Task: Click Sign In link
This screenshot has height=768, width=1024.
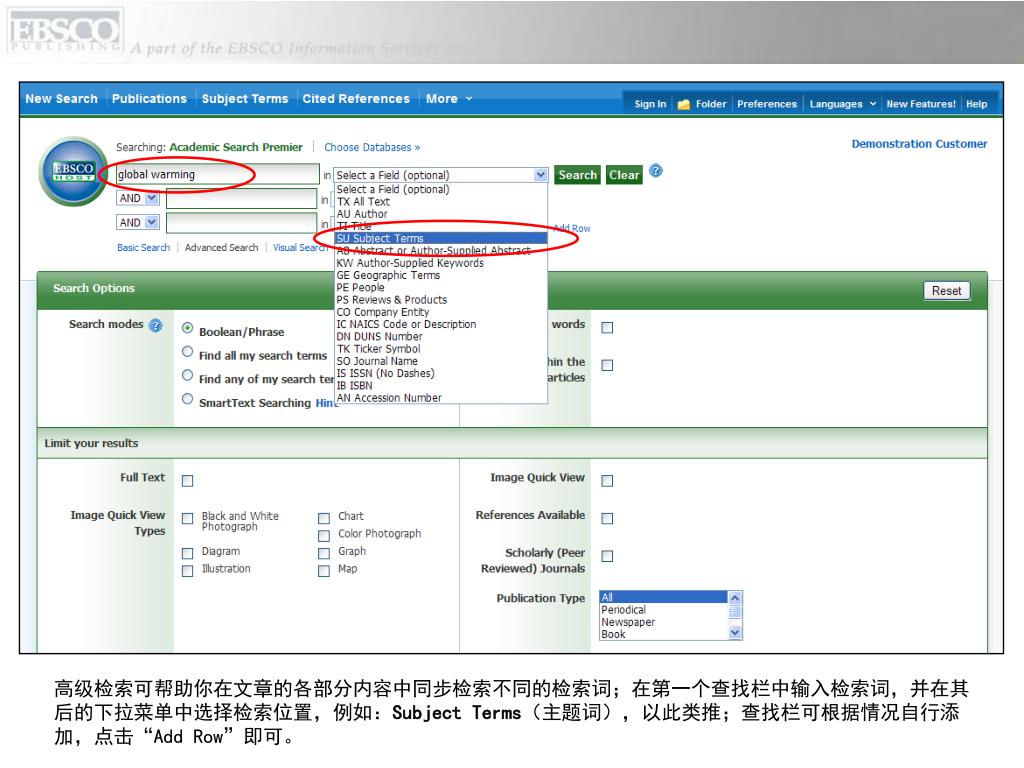Action: pyautogui.click(x=650, y=104)
